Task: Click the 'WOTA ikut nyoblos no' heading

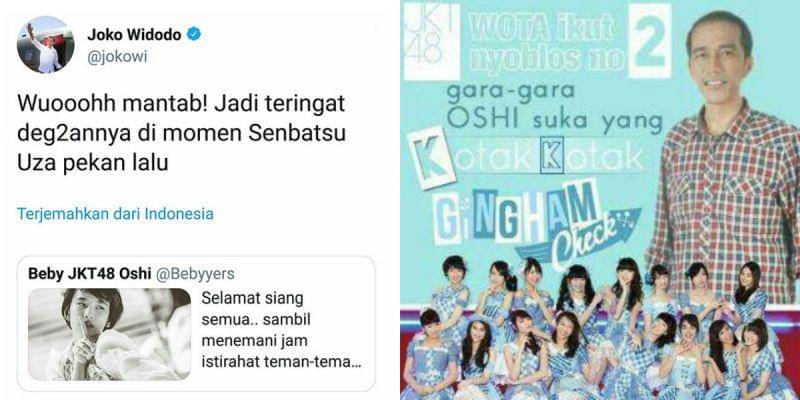Action: pos(544,47)
